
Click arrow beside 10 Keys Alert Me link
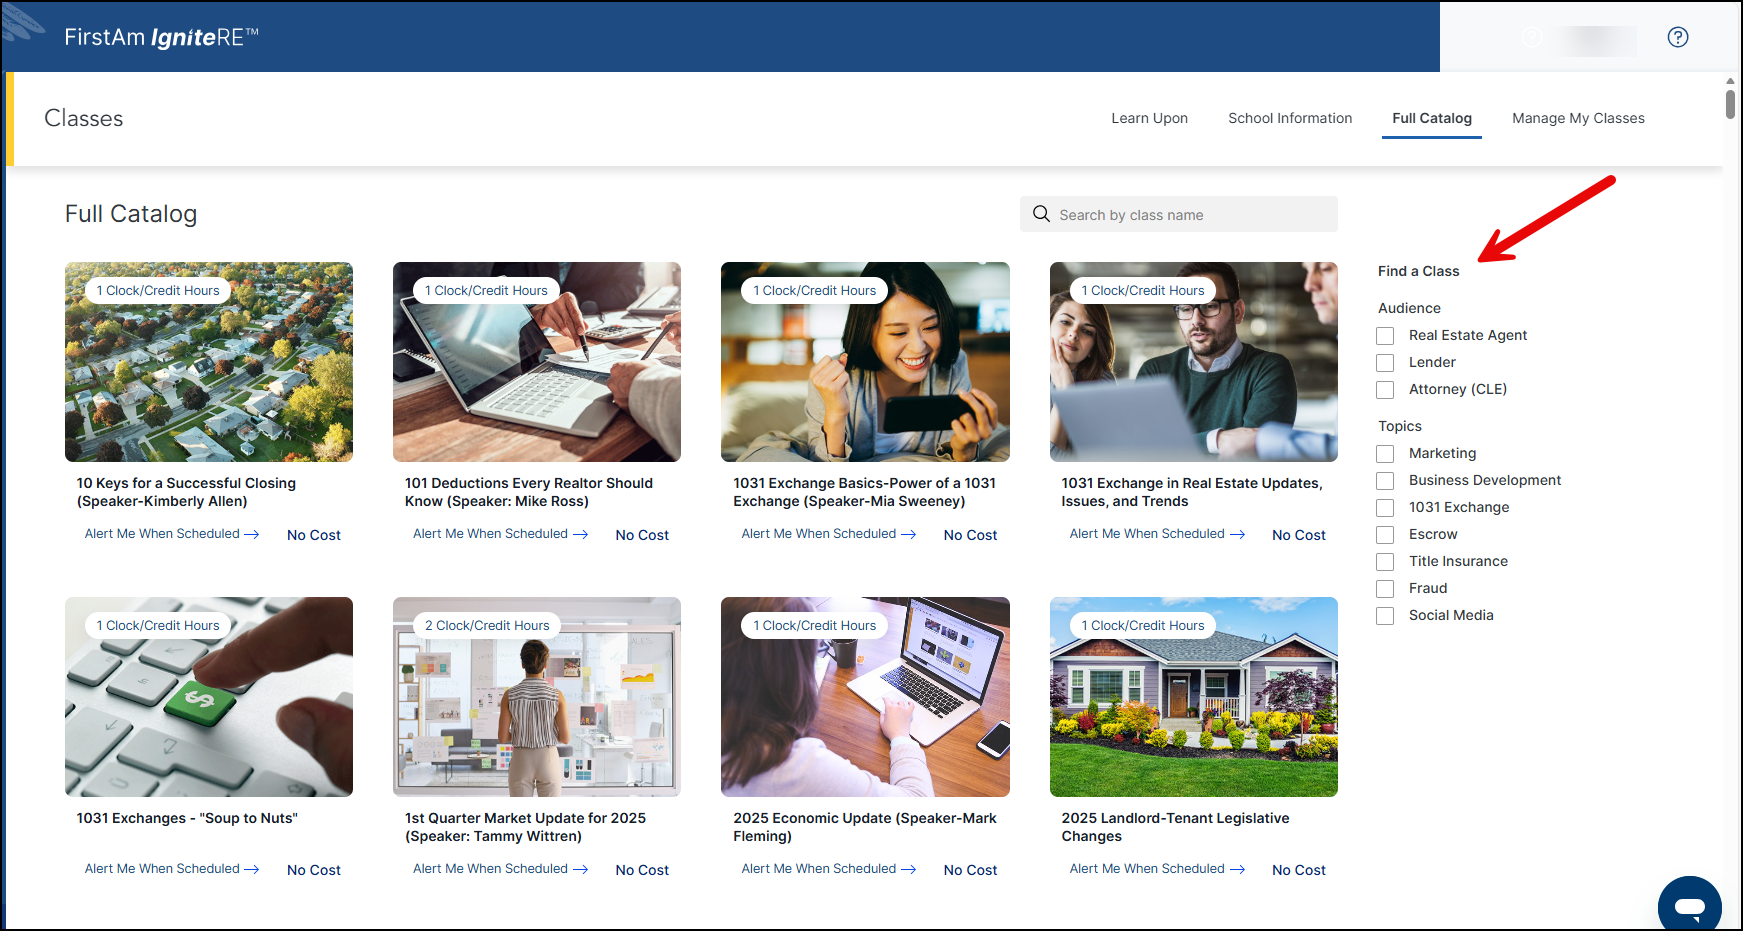click(252, 535)
